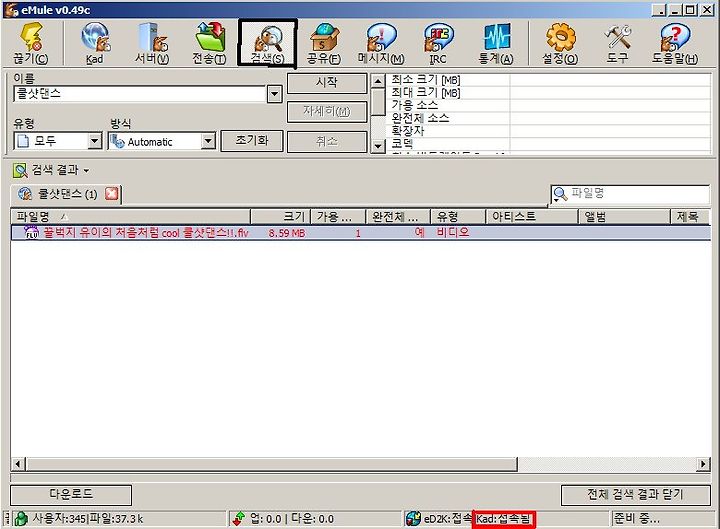Click the 초기화 (Reset) button
Viewport: 720px width, 529px height.
(x=252, y=141)
